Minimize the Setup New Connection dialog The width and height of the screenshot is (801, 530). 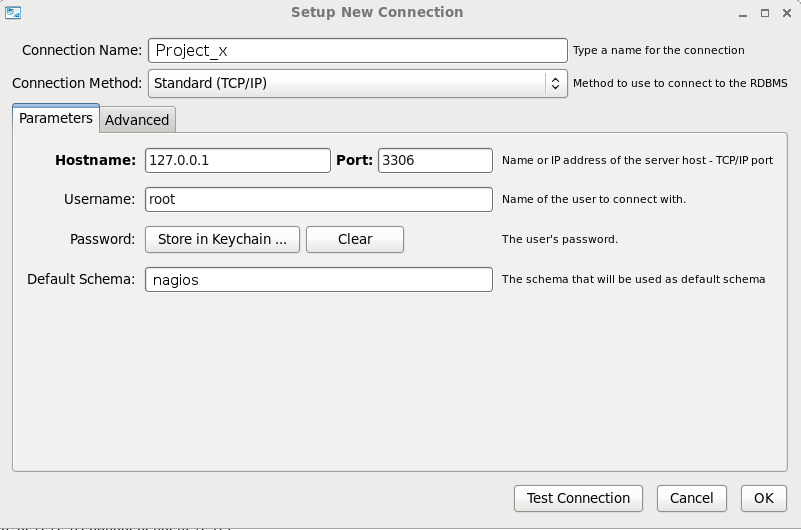point(742,14)
